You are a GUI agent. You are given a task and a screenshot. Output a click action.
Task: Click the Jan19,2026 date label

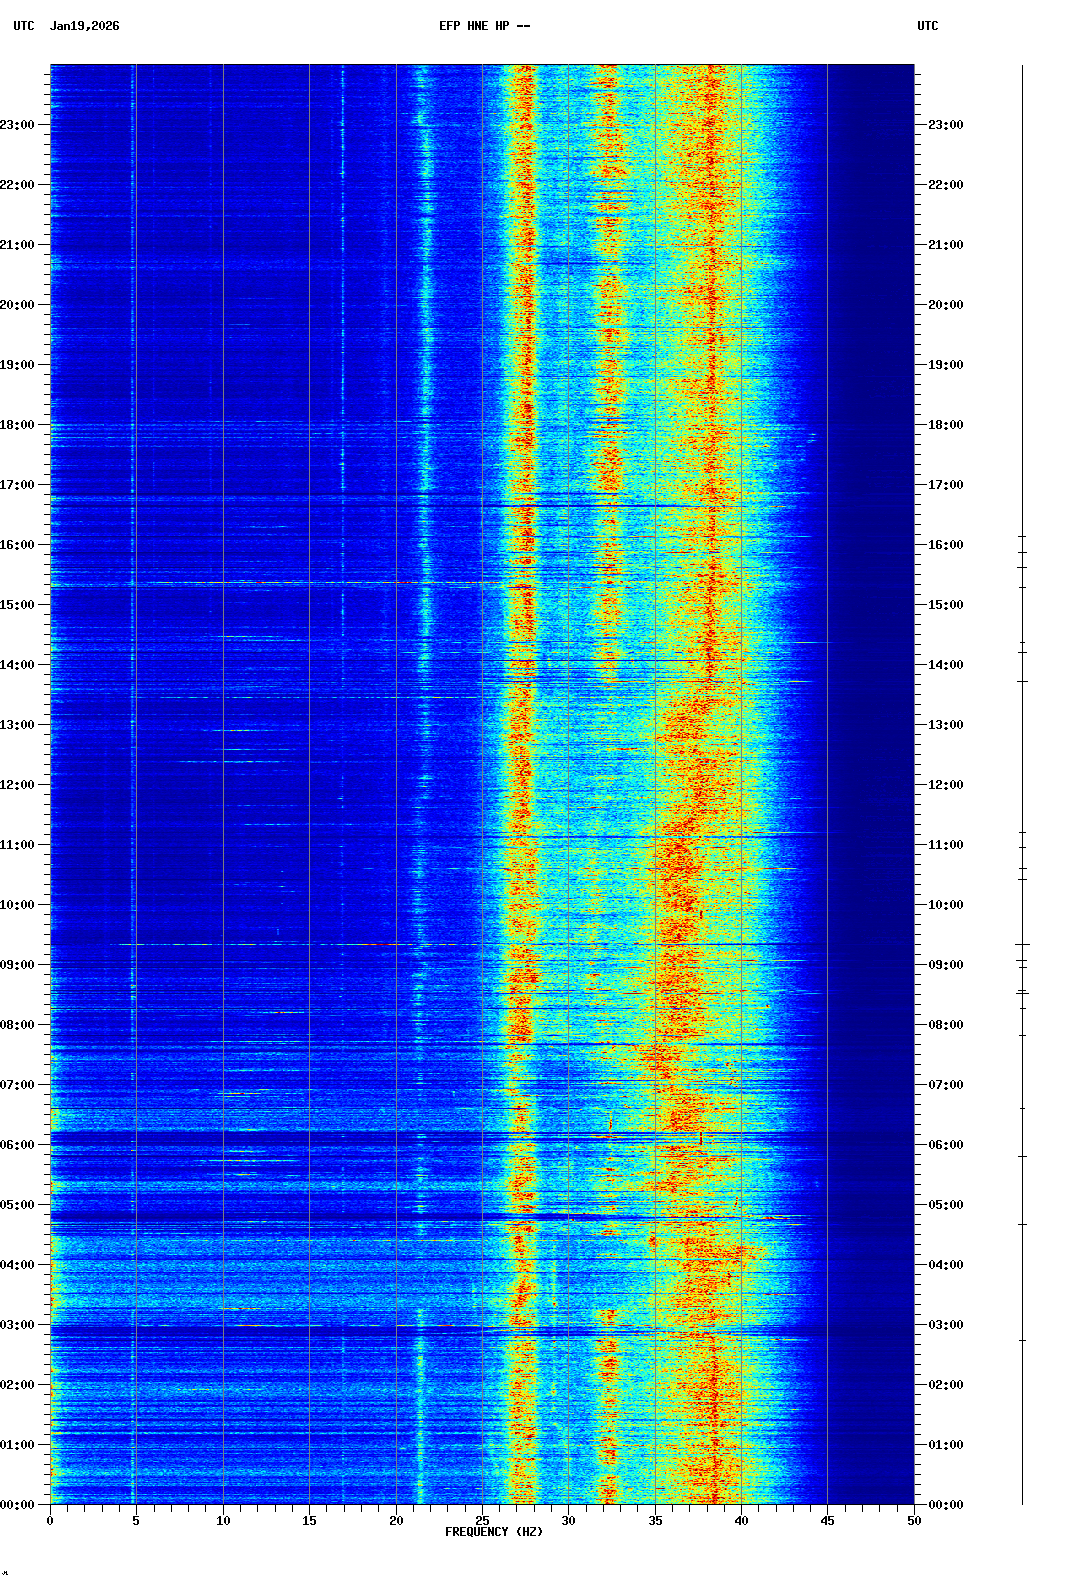point(84,26)
